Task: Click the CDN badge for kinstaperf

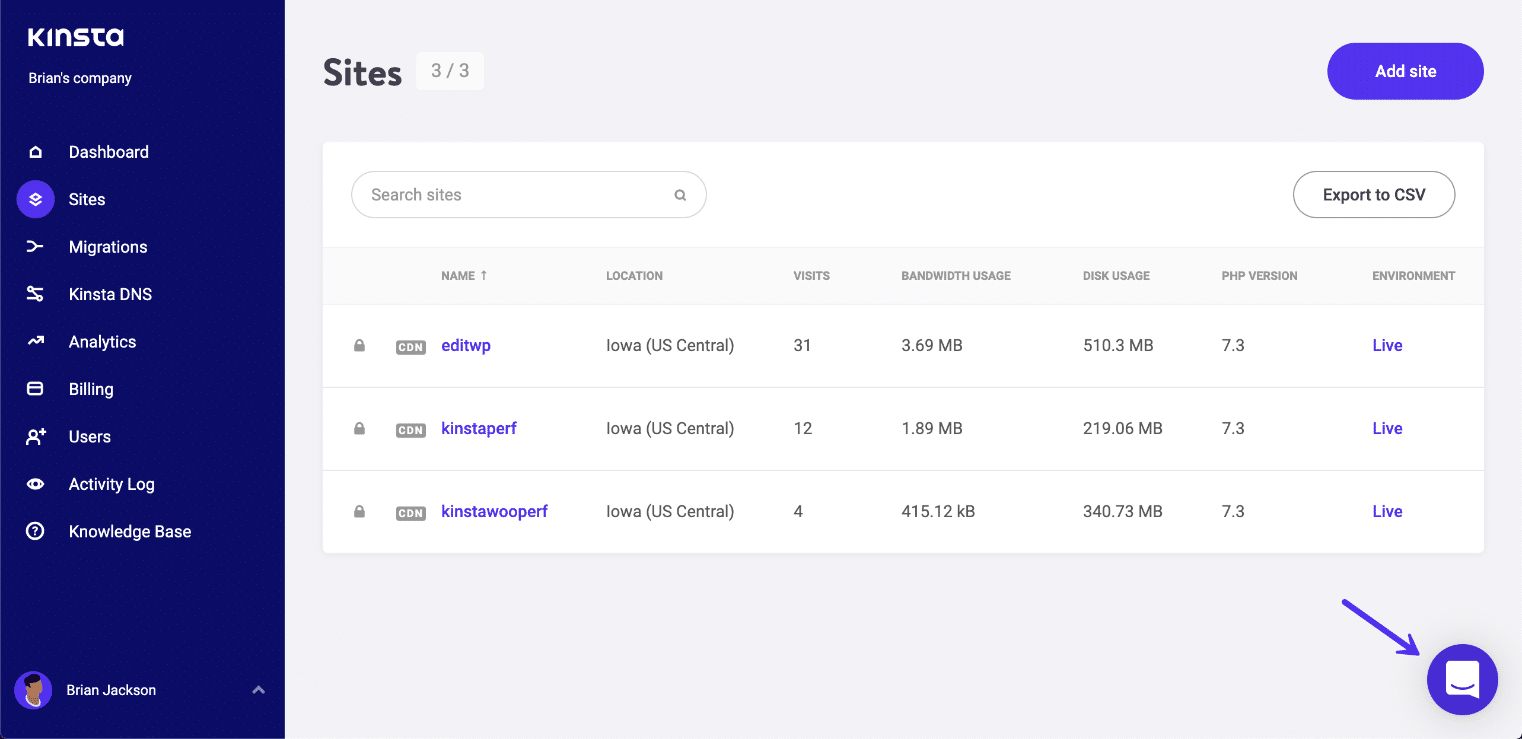Action: click(x=411, y=430)
